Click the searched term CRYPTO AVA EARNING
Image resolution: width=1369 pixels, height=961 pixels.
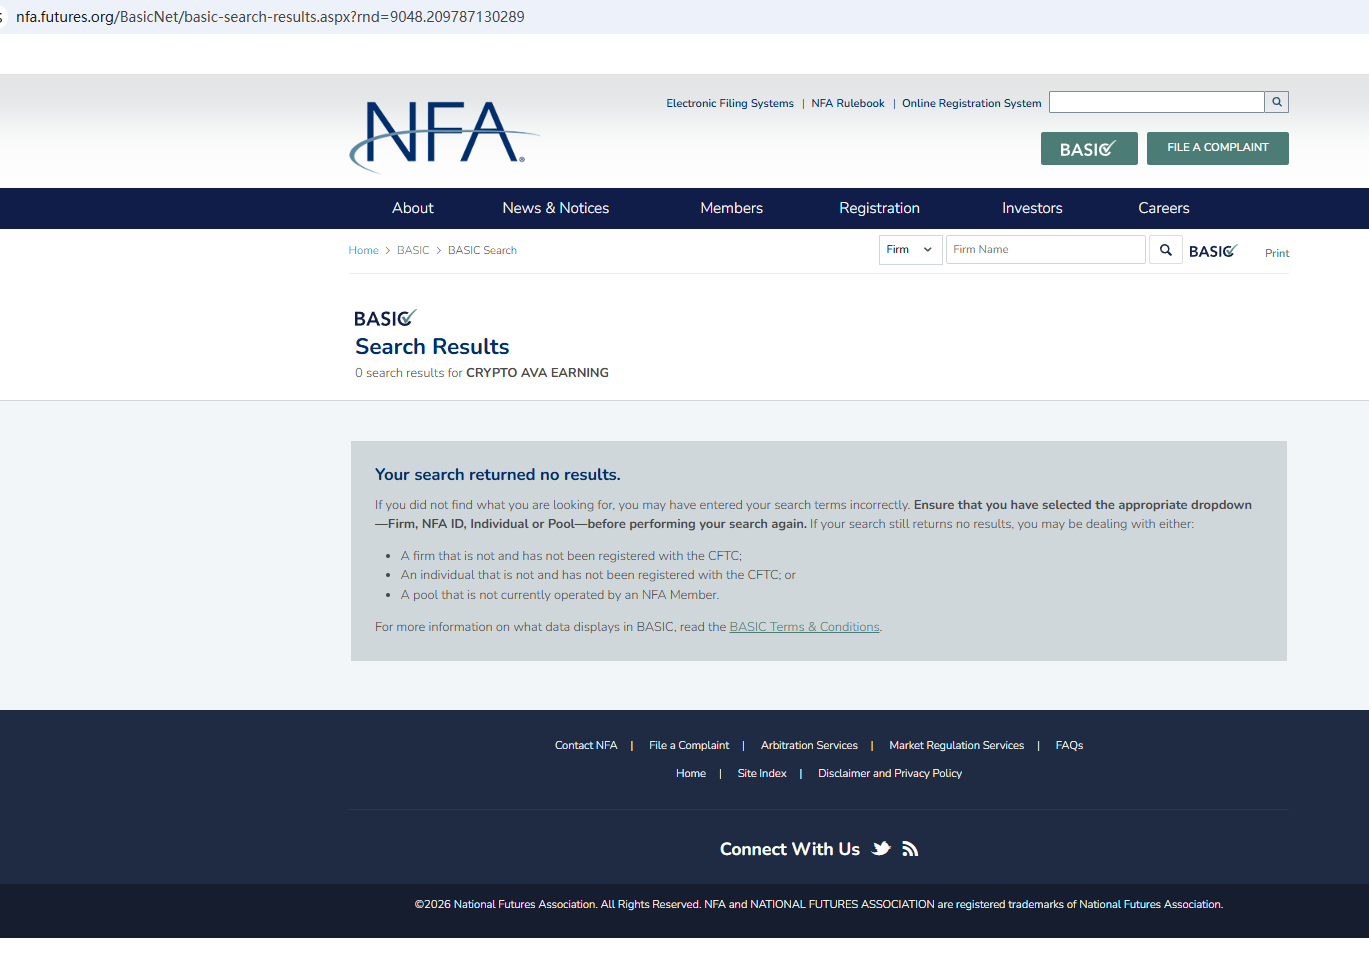coord(537,373)
